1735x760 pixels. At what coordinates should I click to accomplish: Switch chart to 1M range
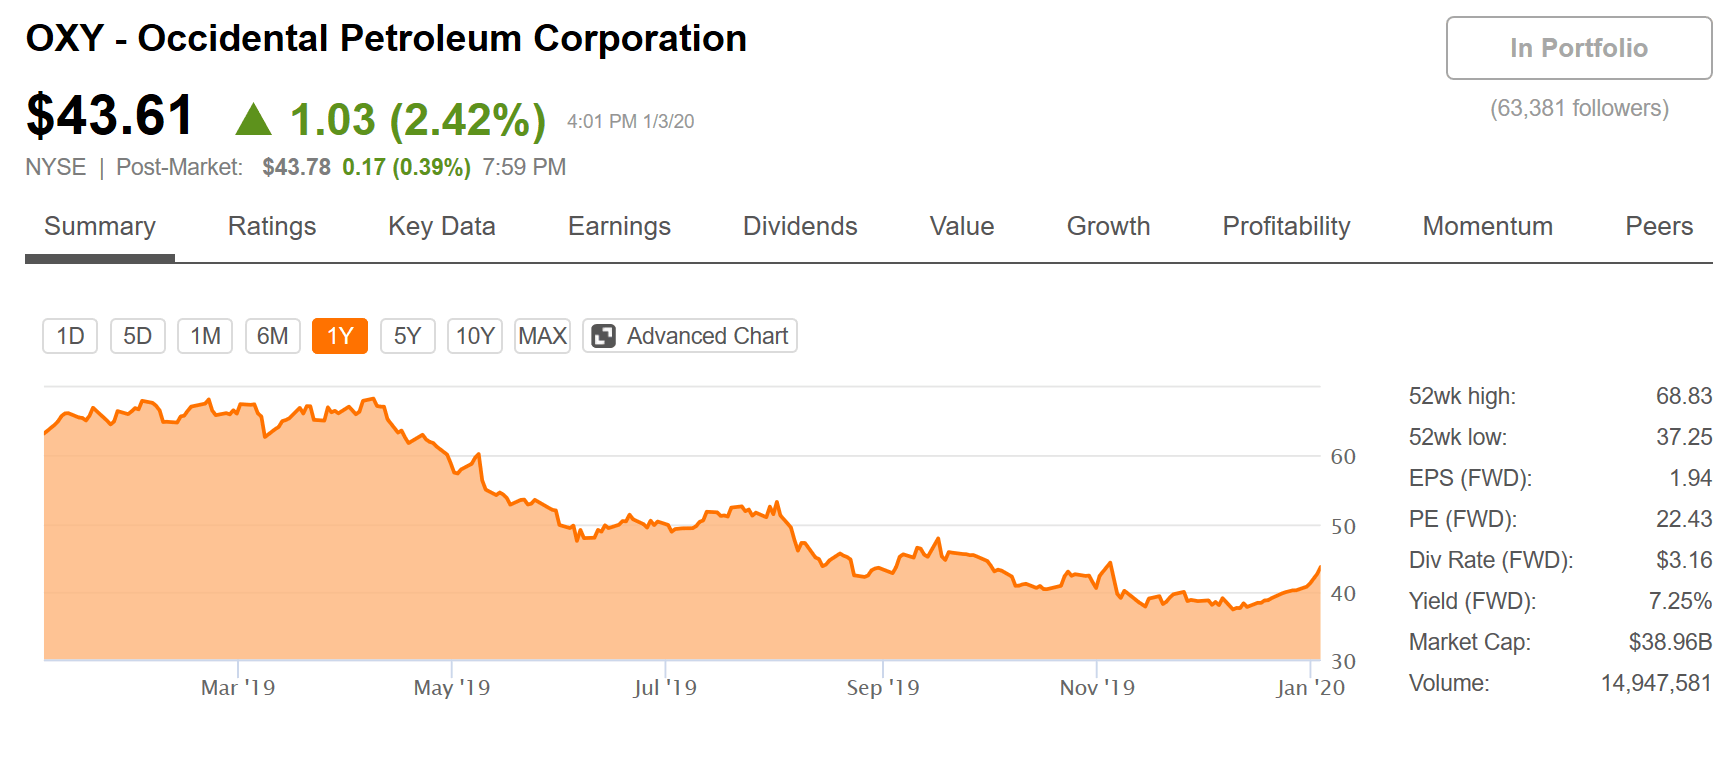(x=205, y=336)
